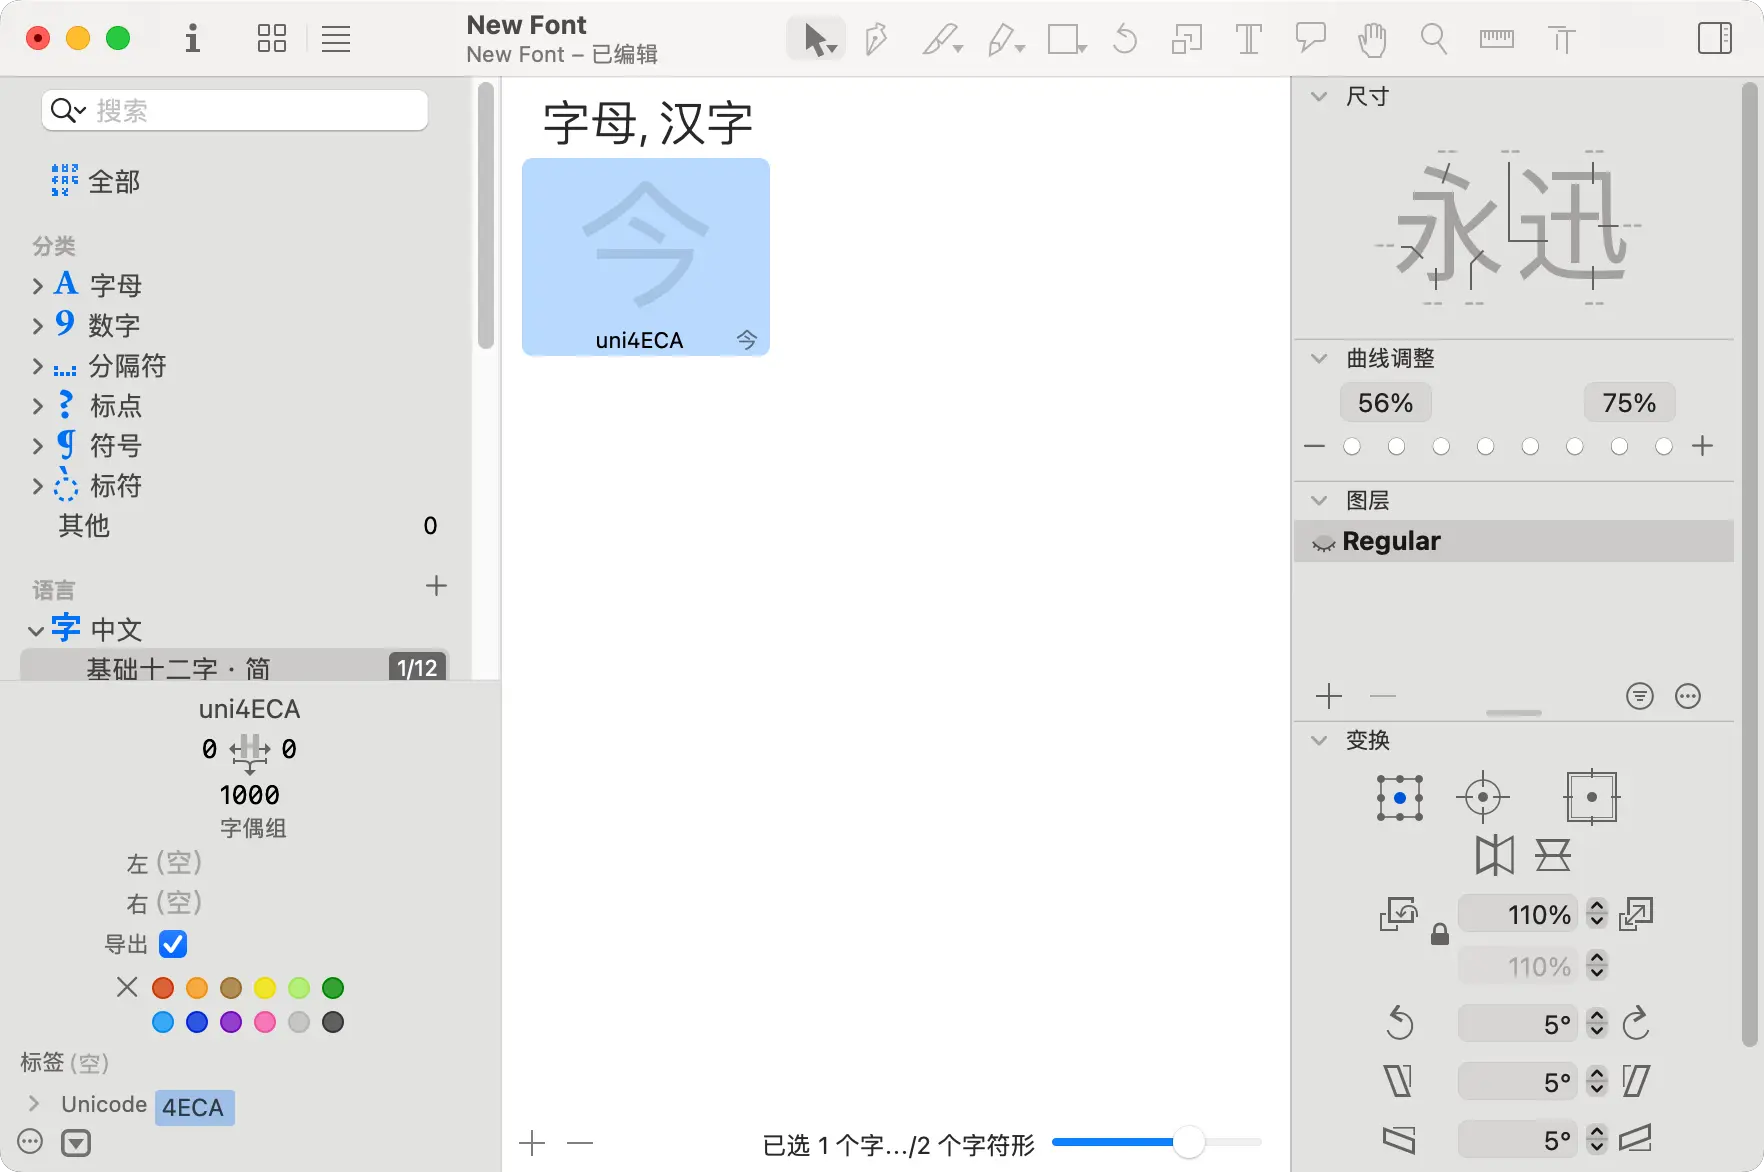The image size is (1764, 1172).
Task: Collapse the 曲线调整 section
Action: 1319,358
